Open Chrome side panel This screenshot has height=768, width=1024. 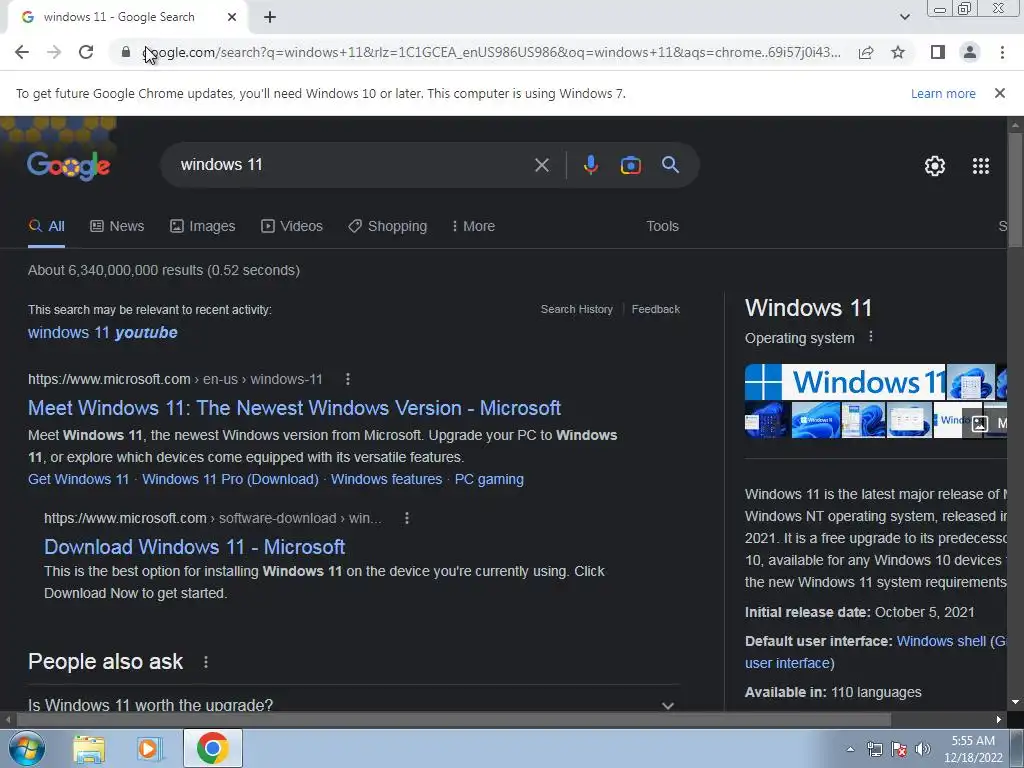coord(938,52)
